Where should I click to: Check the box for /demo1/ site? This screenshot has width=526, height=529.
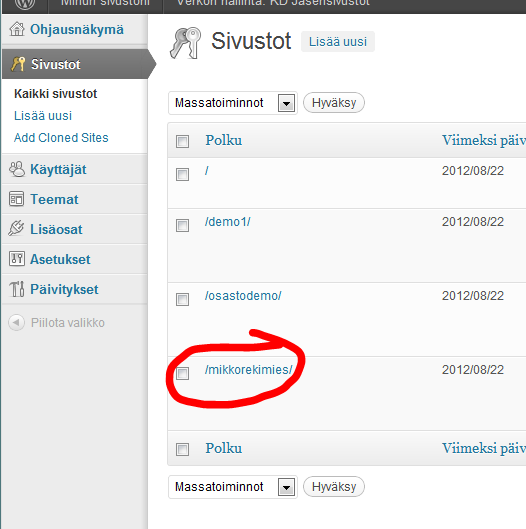[x=182, y=225]
